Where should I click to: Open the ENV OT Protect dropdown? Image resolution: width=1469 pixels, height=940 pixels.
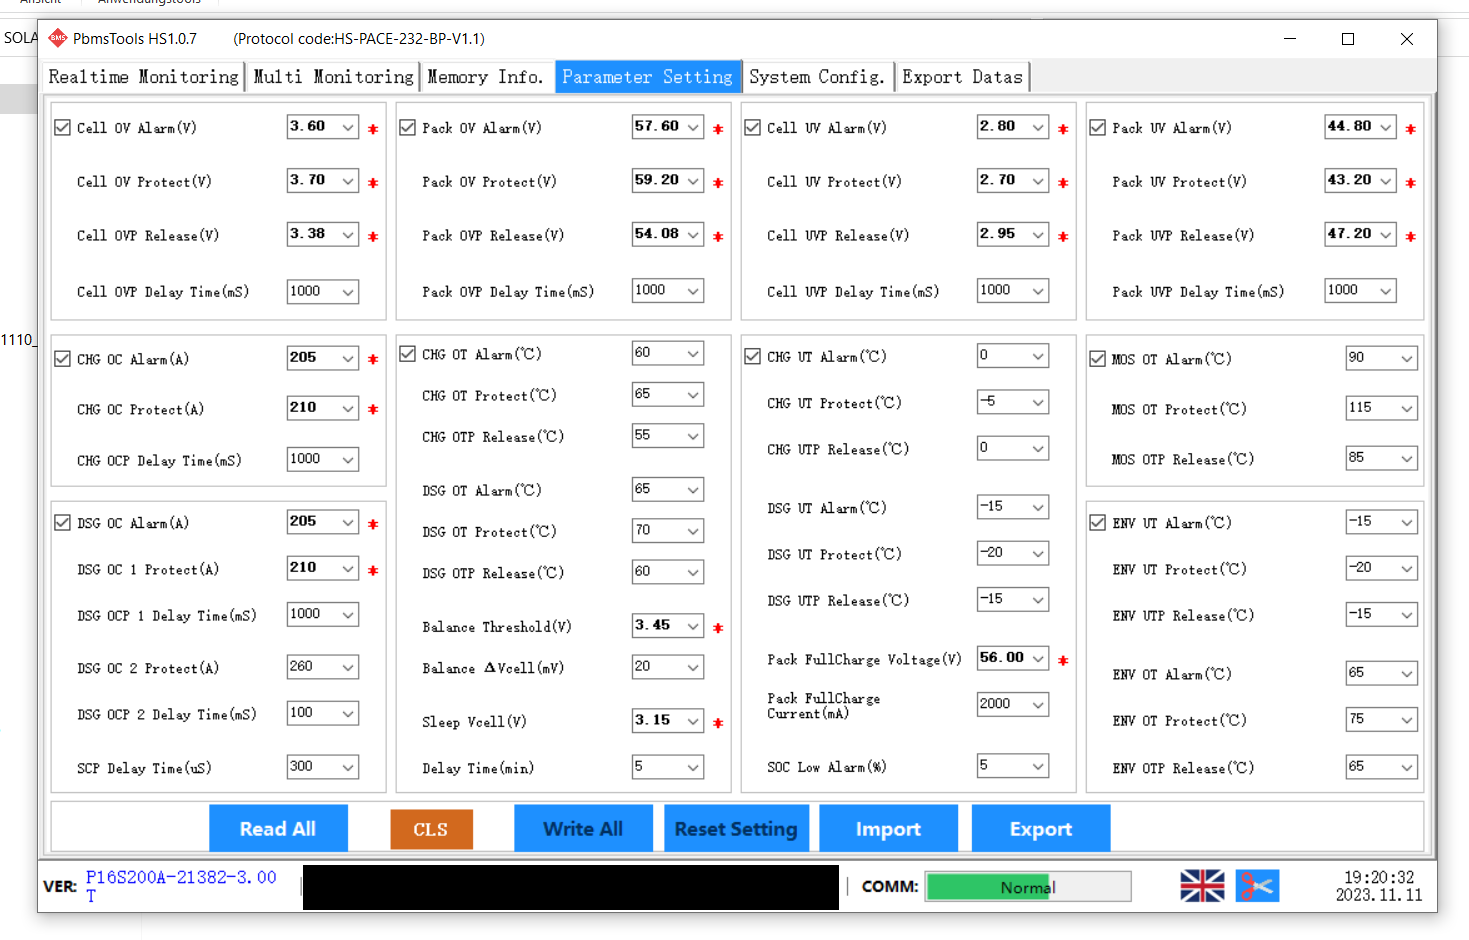(x=1406, y=720)
